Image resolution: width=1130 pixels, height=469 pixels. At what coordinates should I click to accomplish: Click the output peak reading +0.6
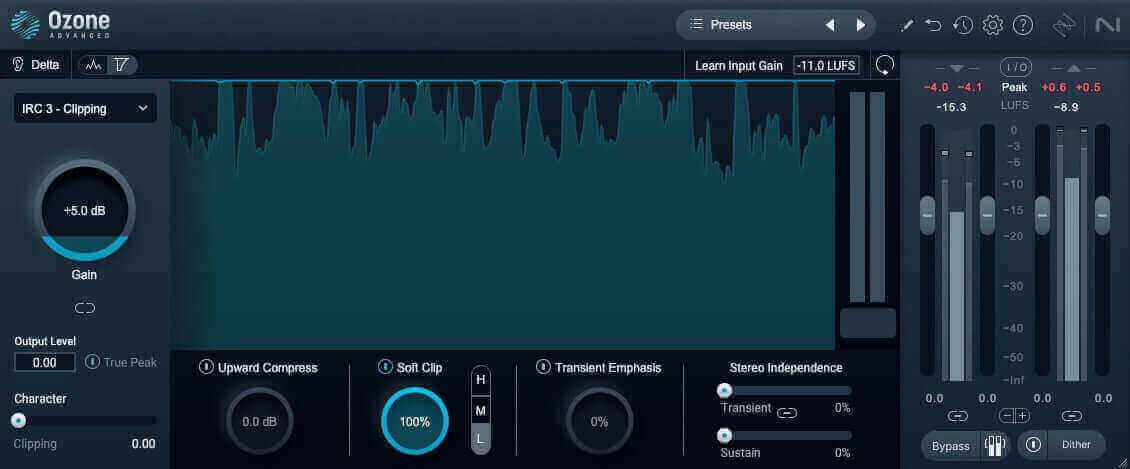[1053, 87]
